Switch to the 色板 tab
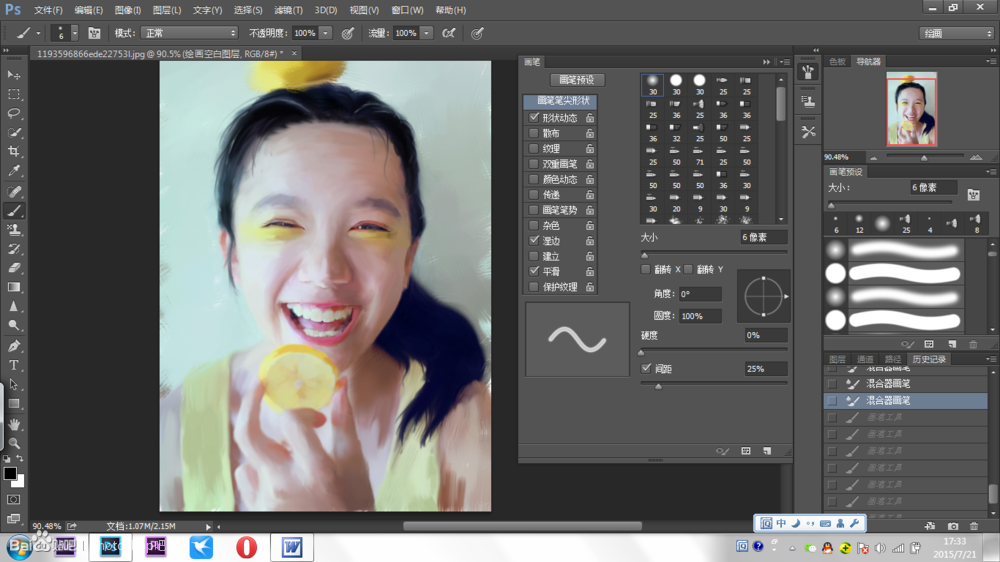 pos(837,62)
